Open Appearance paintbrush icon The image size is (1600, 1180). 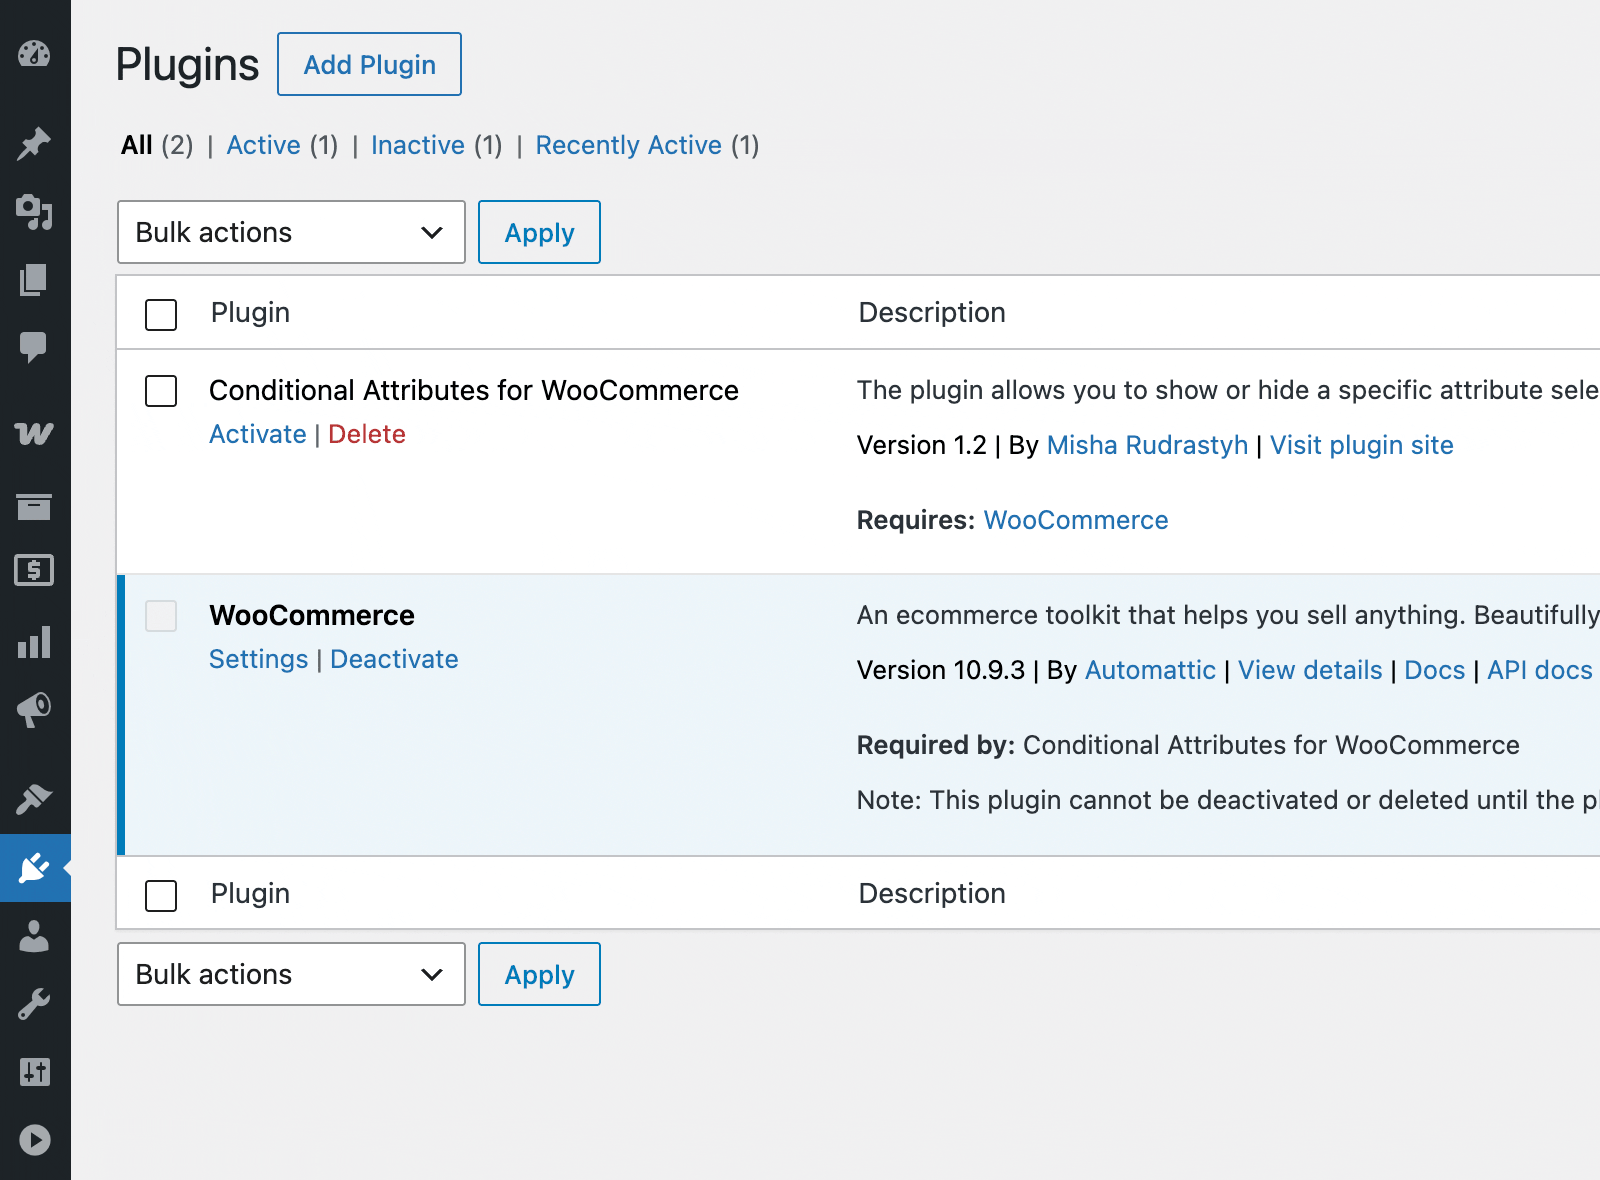[x=34, y=799]
